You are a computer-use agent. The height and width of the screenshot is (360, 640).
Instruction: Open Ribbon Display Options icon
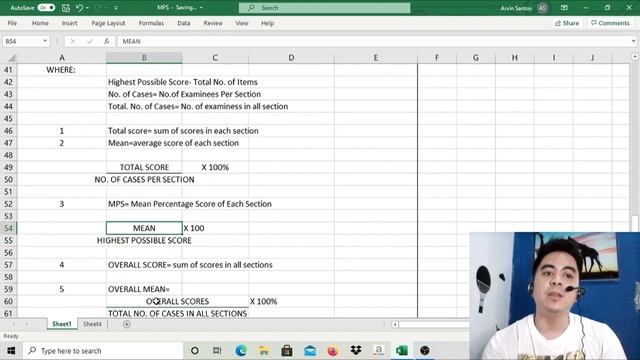pyautogui.click(x=564, y=7)
